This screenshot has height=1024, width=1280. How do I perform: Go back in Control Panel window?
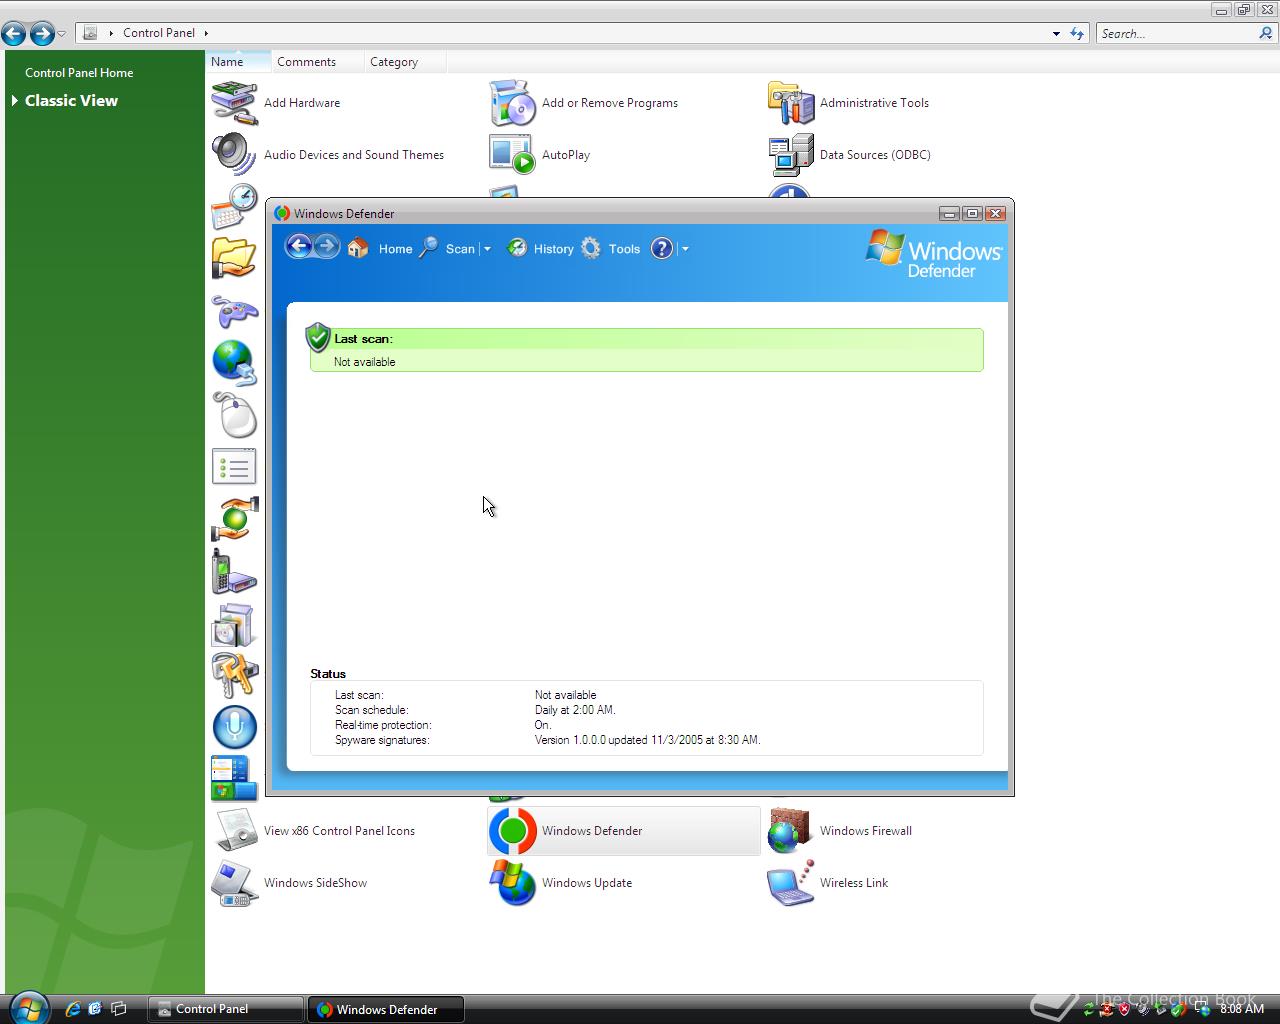click(x=14, y=34)
